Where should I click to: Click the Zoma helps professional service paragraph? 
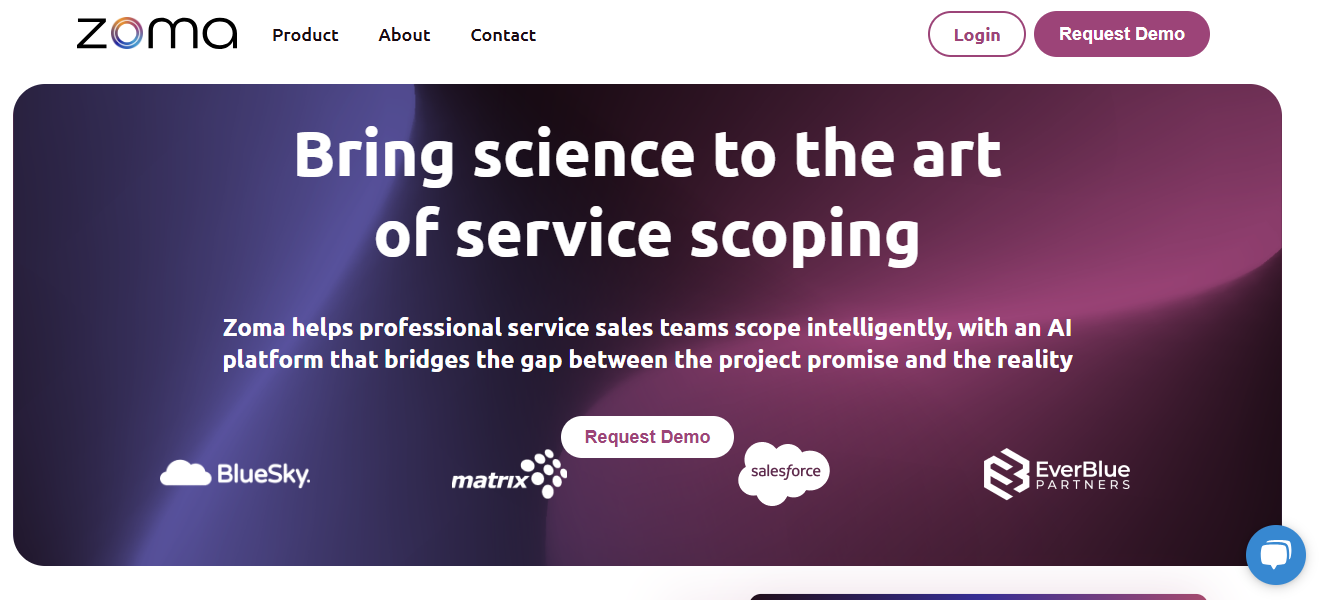[647, 343]
